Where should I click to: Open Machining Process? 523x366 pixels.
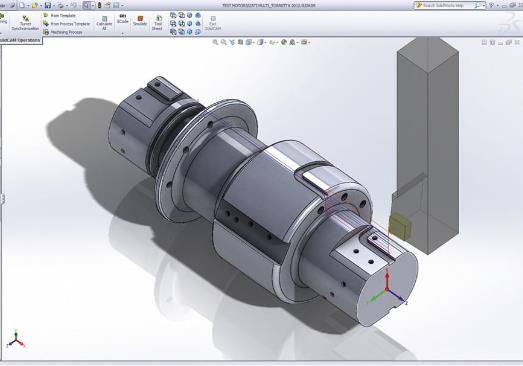63,32
